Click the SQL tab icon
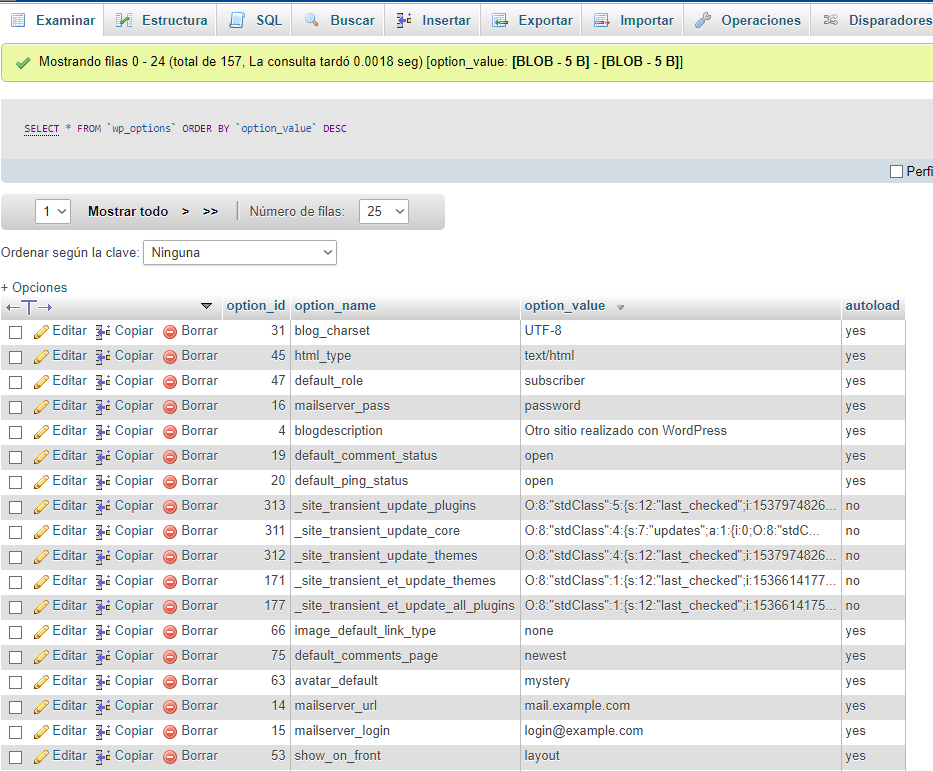Screen dimensions: 933x771 237,20
